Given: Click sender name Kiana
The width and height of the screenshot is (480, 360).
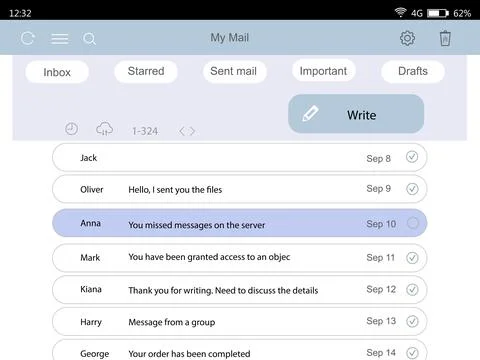Looking at the screenshot, I should (x=91, y=289).
